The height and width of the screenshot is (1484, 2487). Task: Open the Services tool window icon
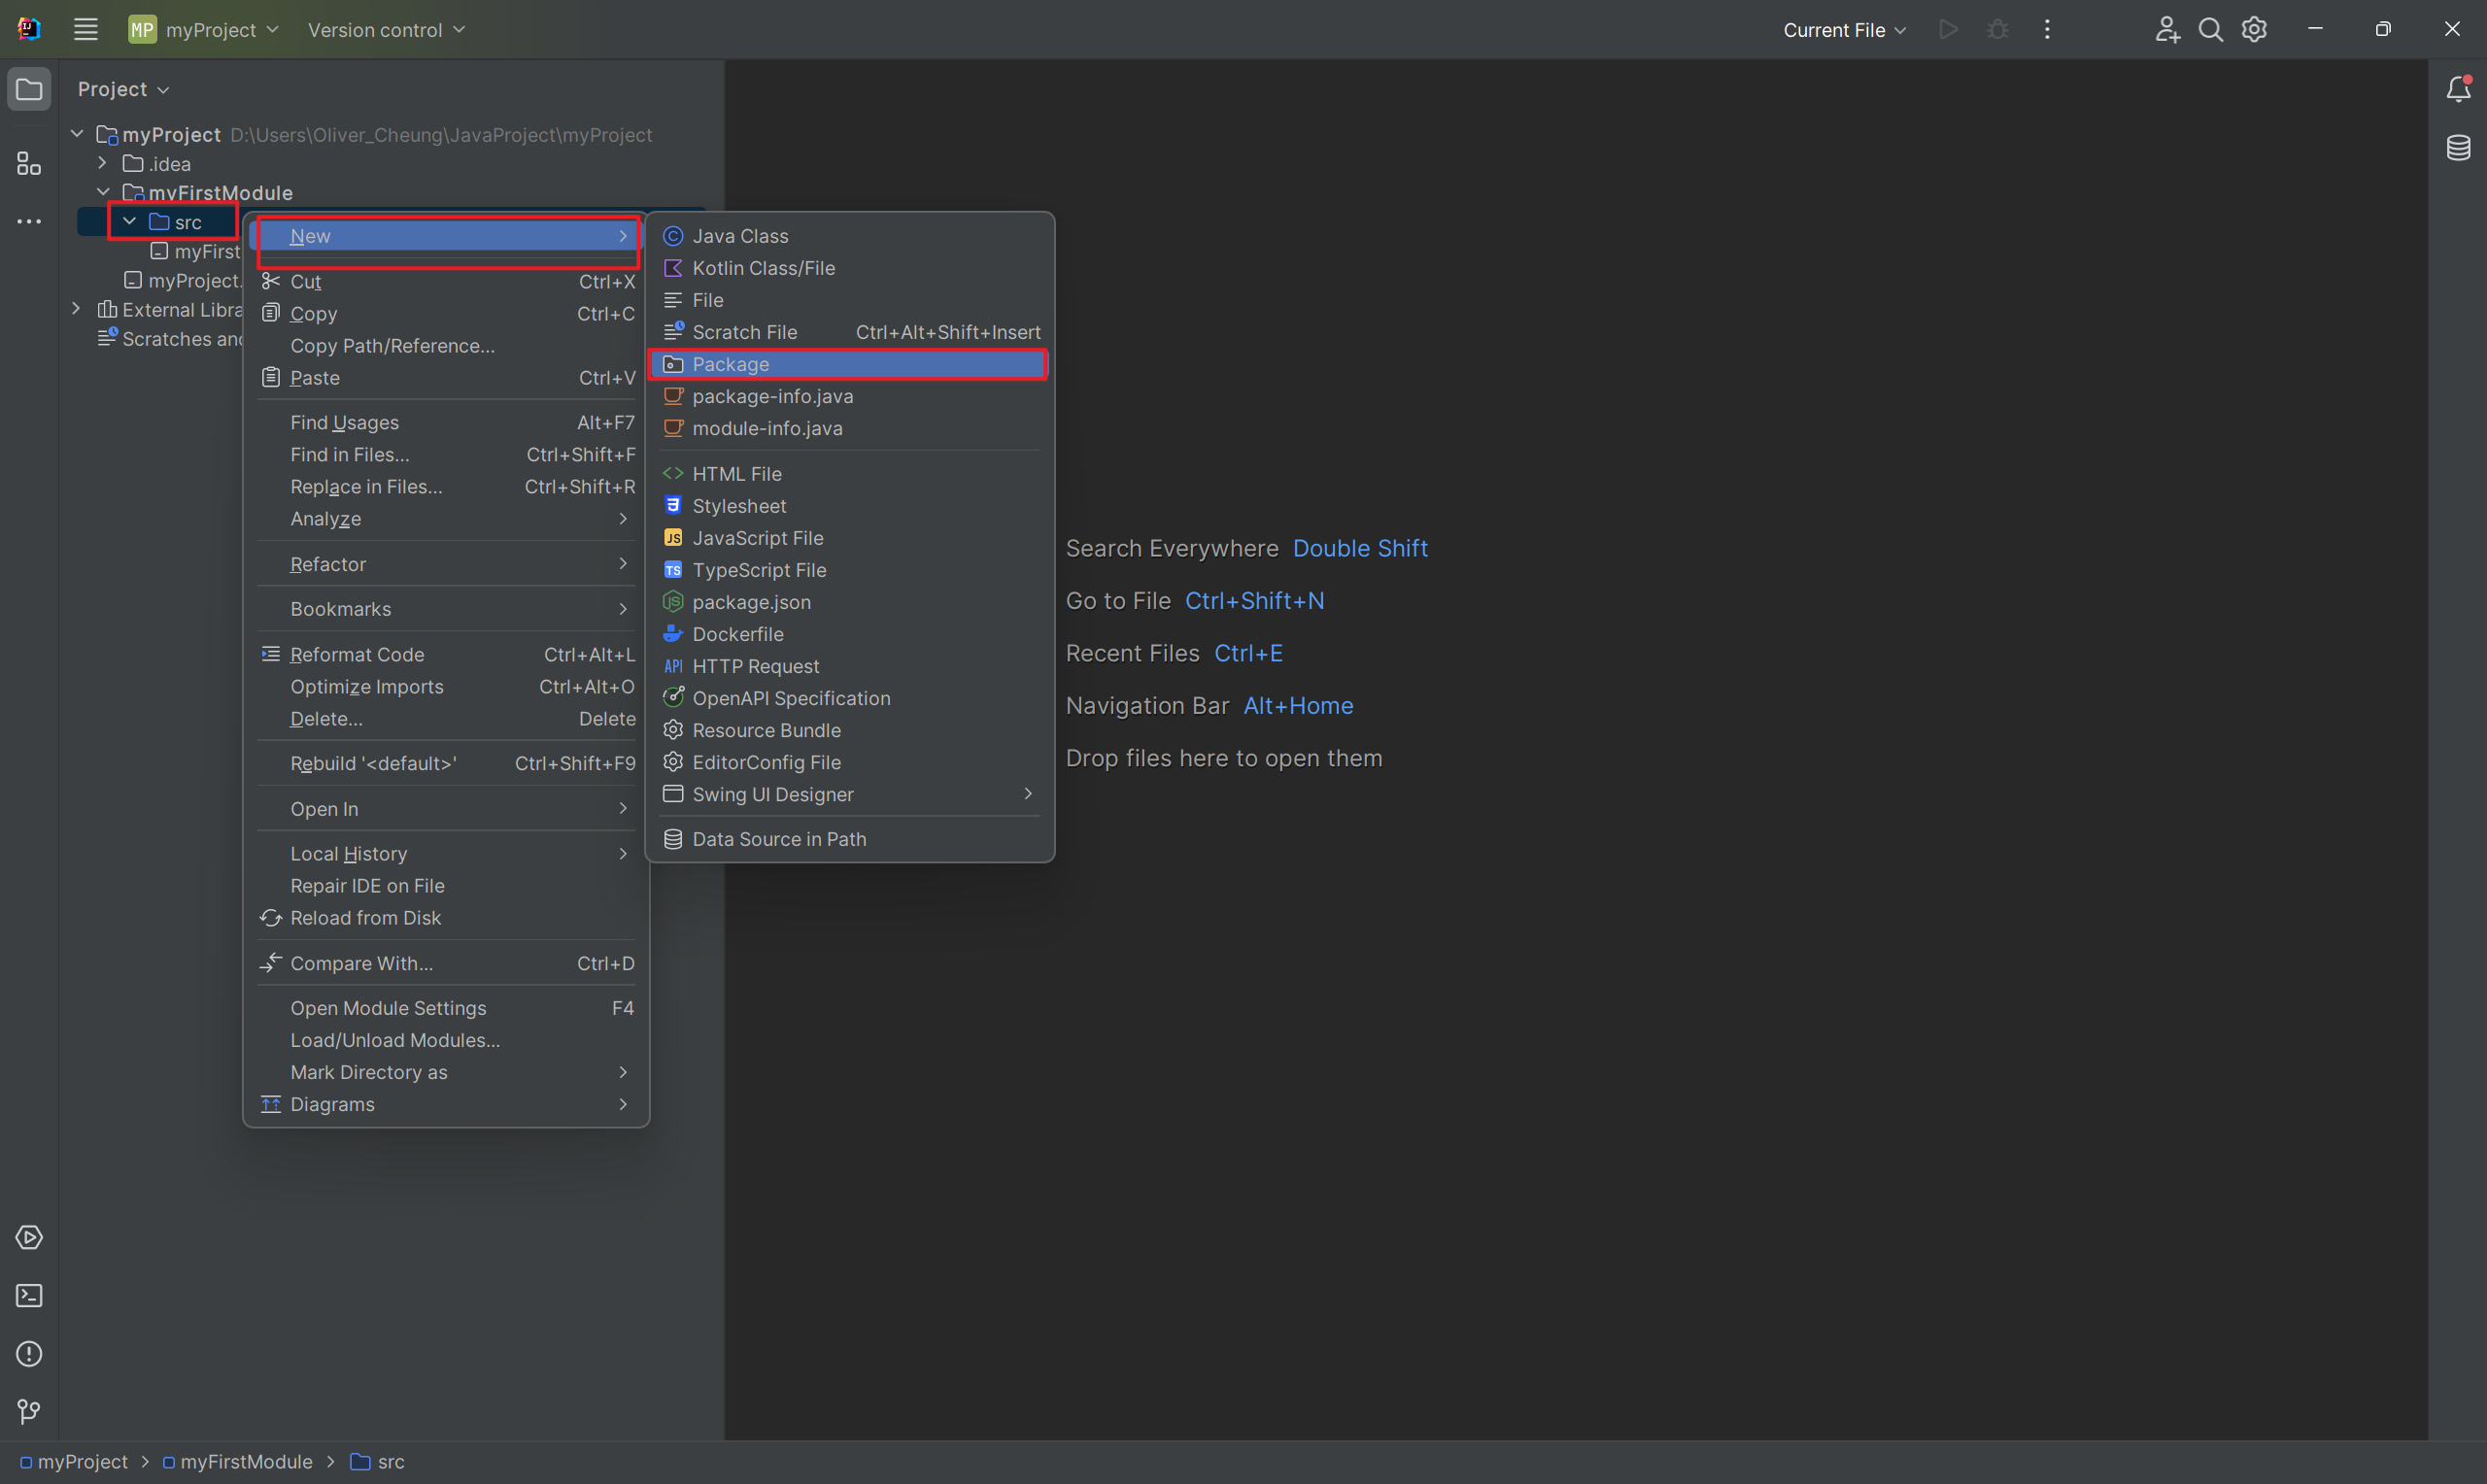click(29, 1237)
